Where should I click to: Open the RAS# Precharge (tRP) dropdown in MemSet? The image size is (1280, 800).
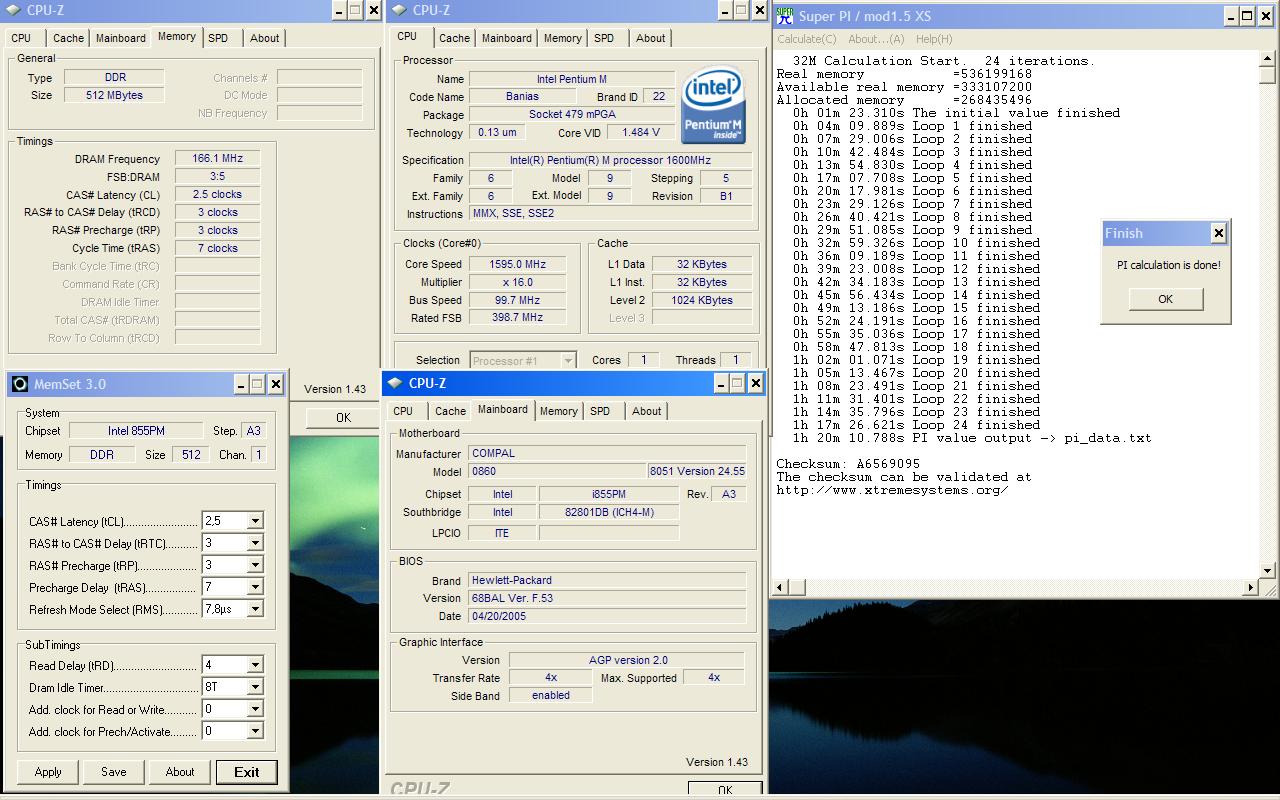[x=255, y=565]
